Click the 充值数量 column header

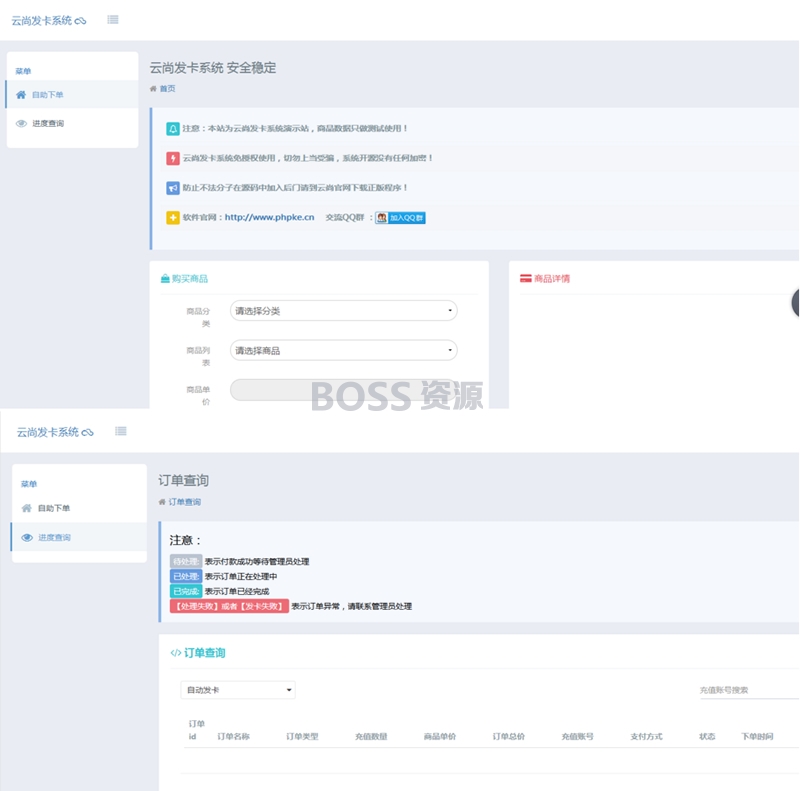pyautogui.click(x=371, y=736)
